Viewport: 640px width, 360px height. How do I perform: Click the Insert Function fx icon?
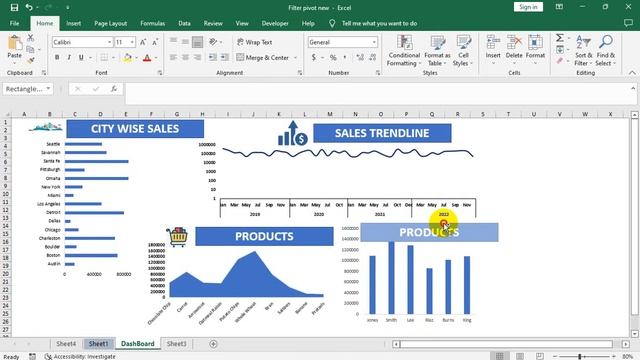tap(114, 89)
